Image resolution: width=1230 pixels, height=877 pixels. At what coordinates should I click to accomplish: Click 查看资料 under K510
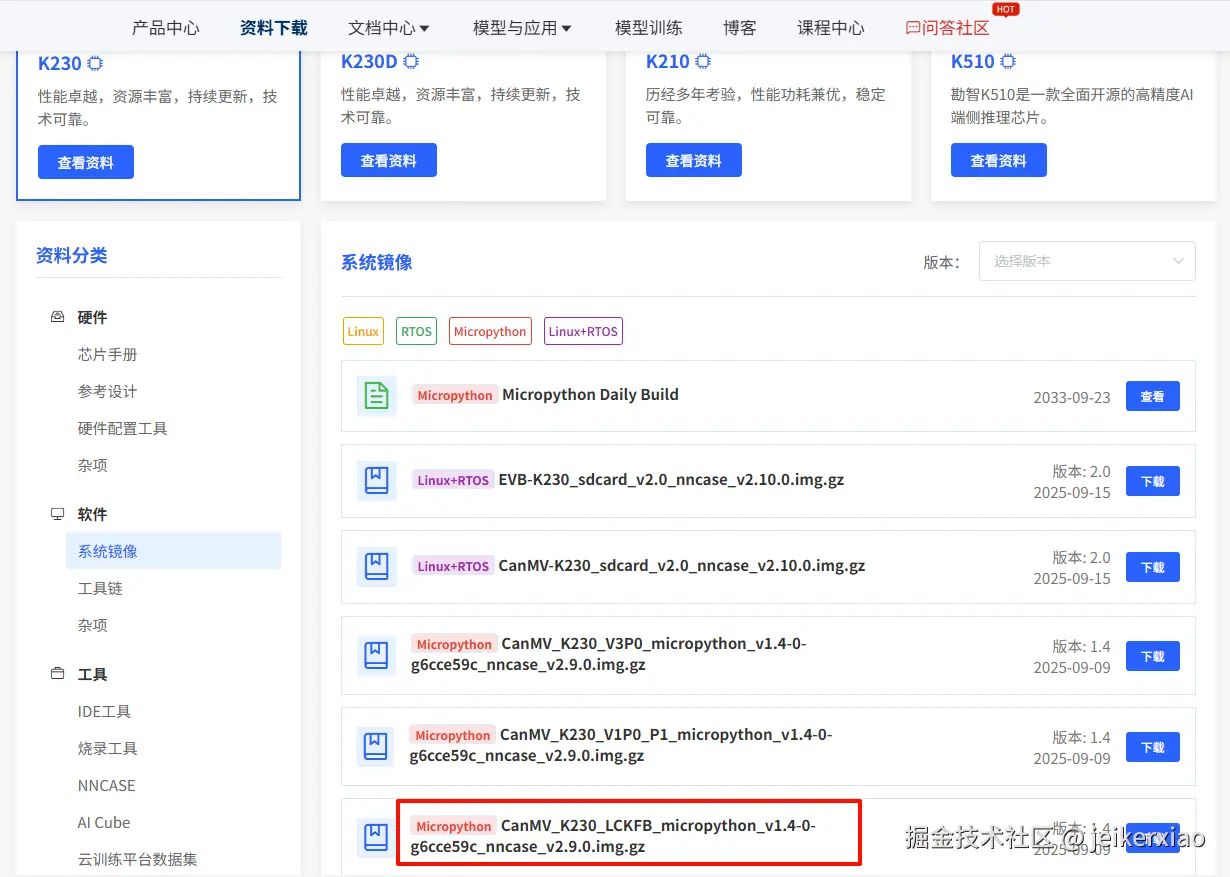(x=999, y=160)
